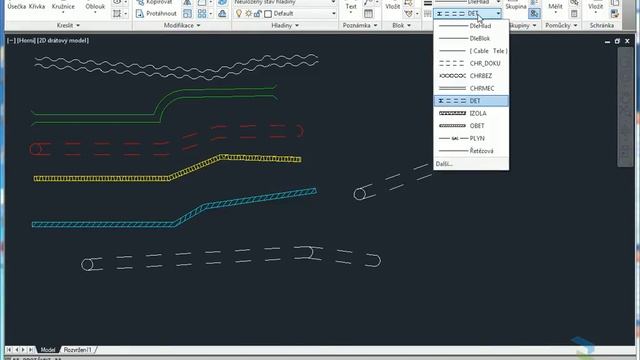This screenshot has width=640, height=360.
Task: Expand the Poznámka panel
Action: (x=360, y=25)
